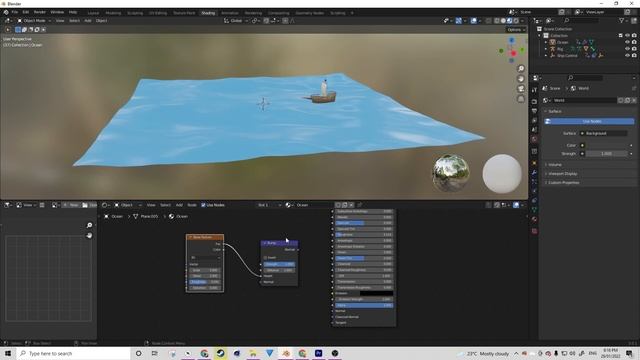Expand the Ocean object in outliner

(546, 42)
